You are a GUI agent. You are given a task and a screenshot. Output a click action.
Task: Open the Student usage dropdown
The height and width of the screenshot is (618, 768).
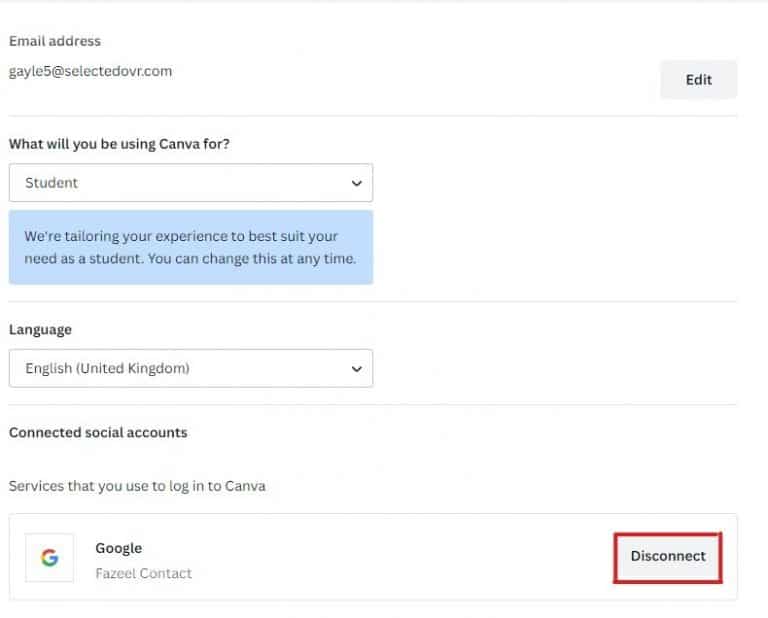click(190, 183)
